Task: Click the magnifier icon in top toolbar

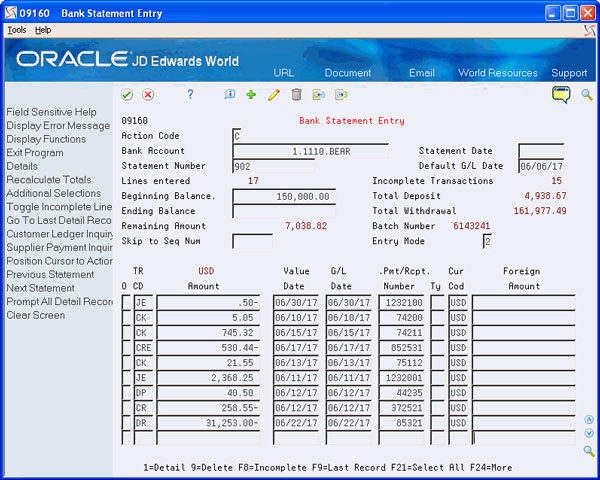Action: click(x=587, y=95)
